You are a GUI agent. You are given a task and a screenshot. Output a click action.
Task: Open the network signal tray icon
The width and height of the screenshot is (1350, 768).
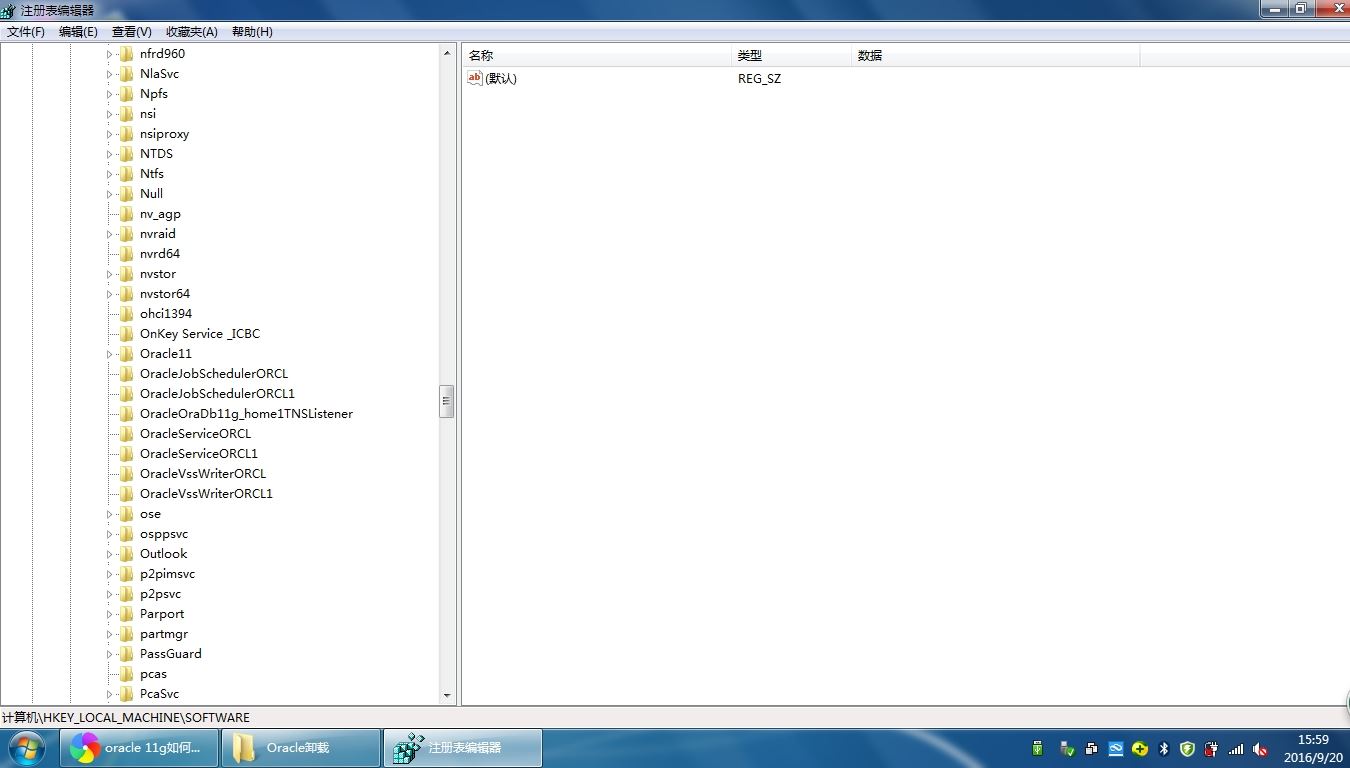coord(1236,749)
